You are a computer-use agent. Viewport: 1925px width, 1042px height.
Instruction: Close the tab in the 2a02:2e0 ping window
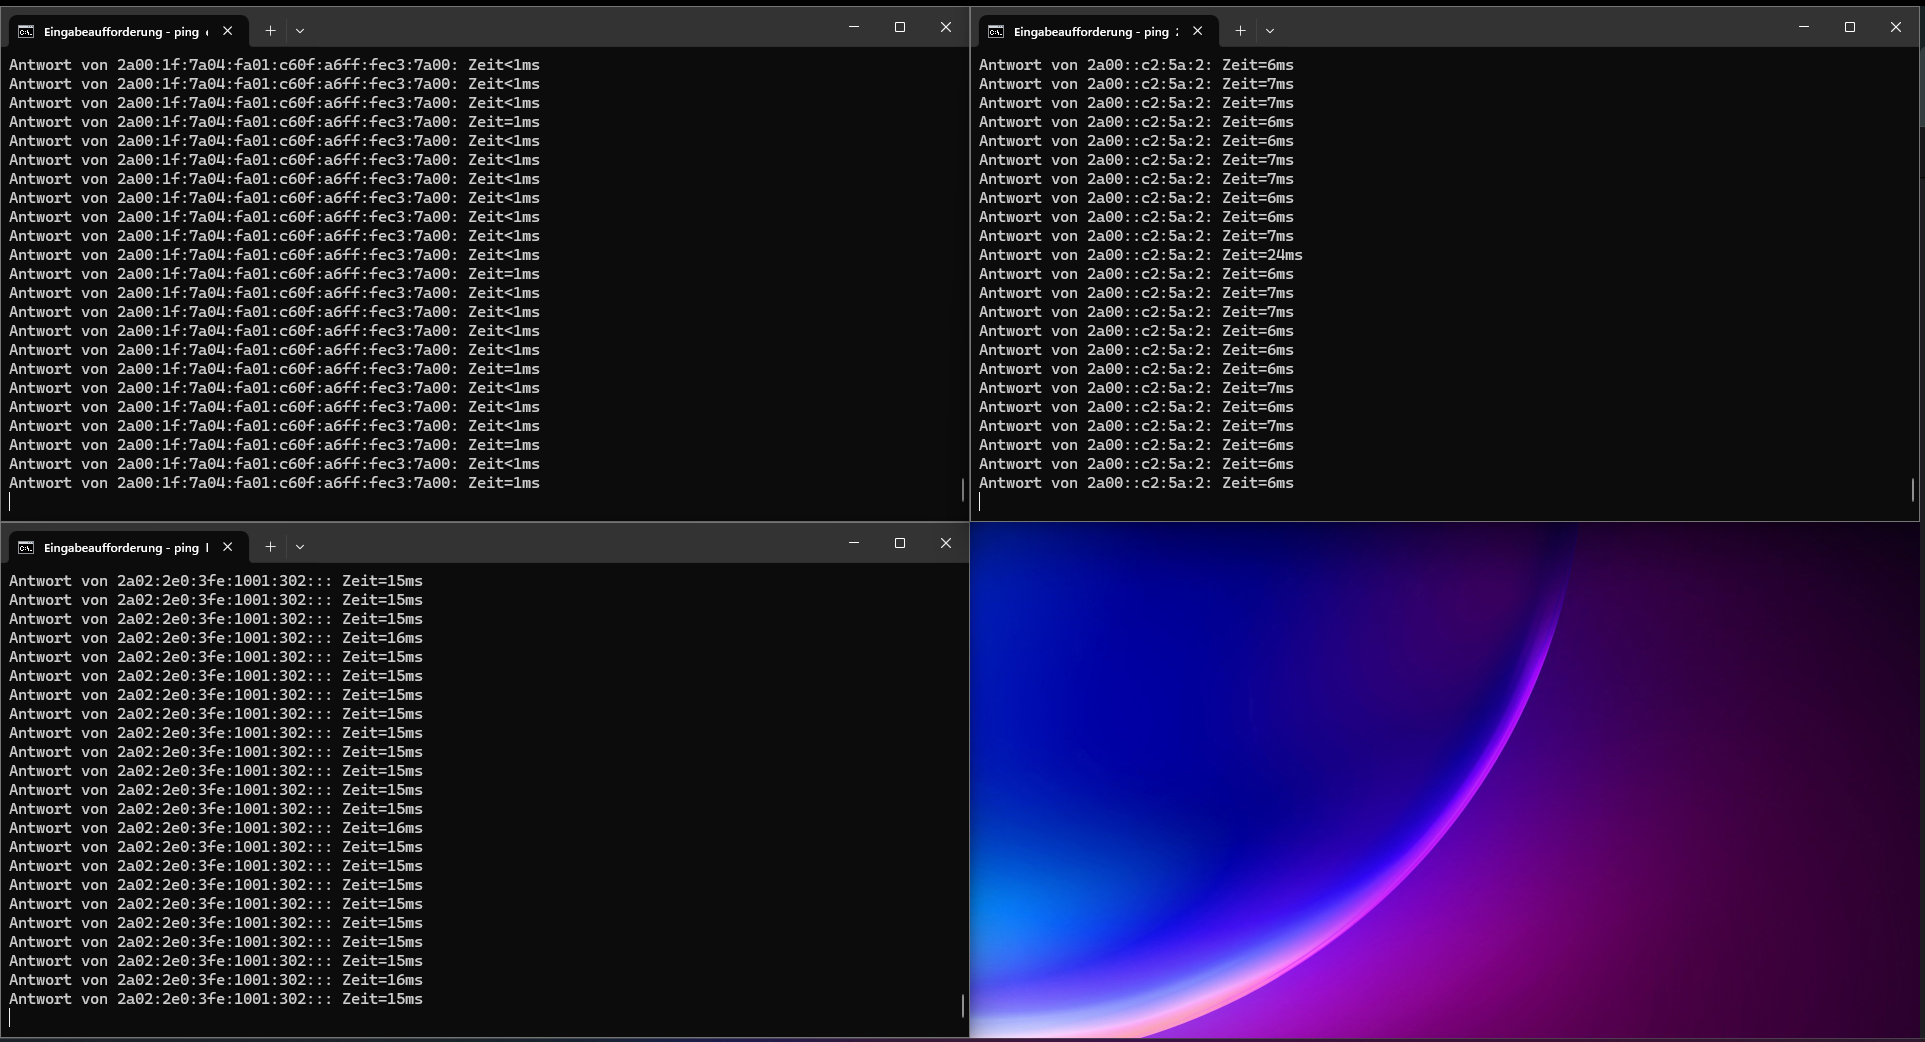[228, 547]
